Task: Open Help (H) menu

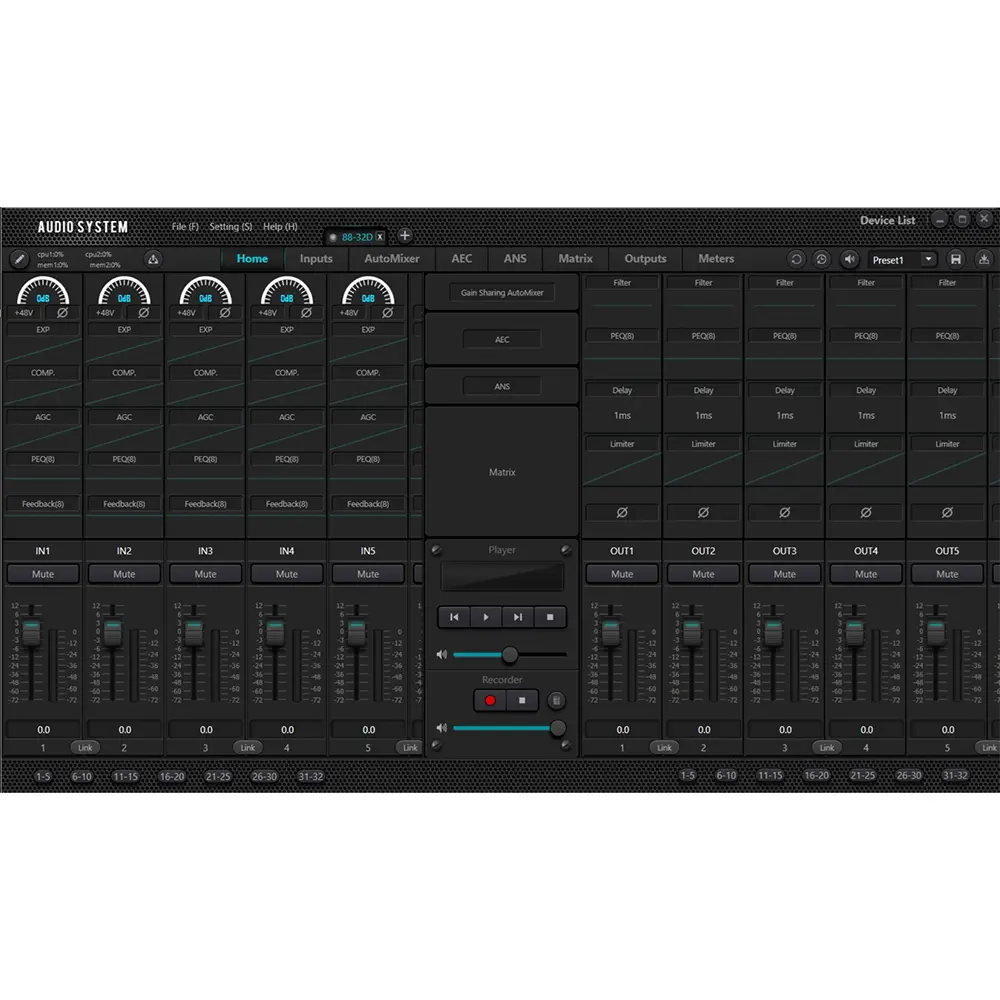Action: 280,226
